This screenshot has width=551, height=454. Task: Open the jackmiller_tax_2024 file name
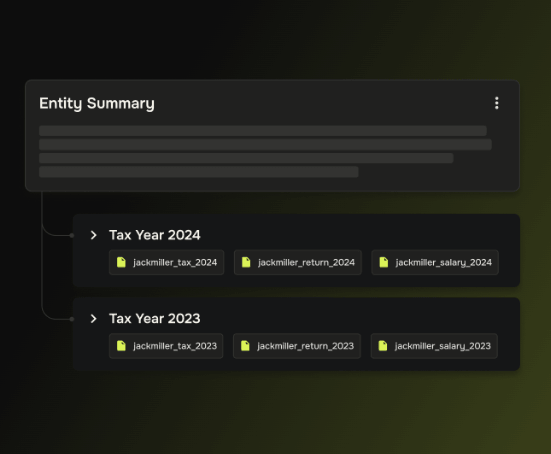pyautogui.click(x=175, y=262)
